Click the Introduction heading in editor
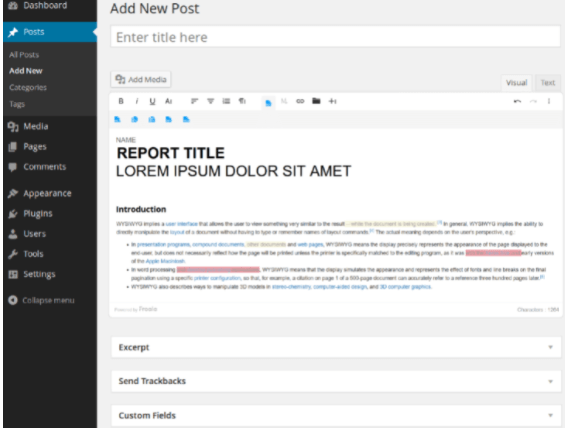The width and height of the screenshot is (565, 428). pyautogui.click(x=141, y=209)
